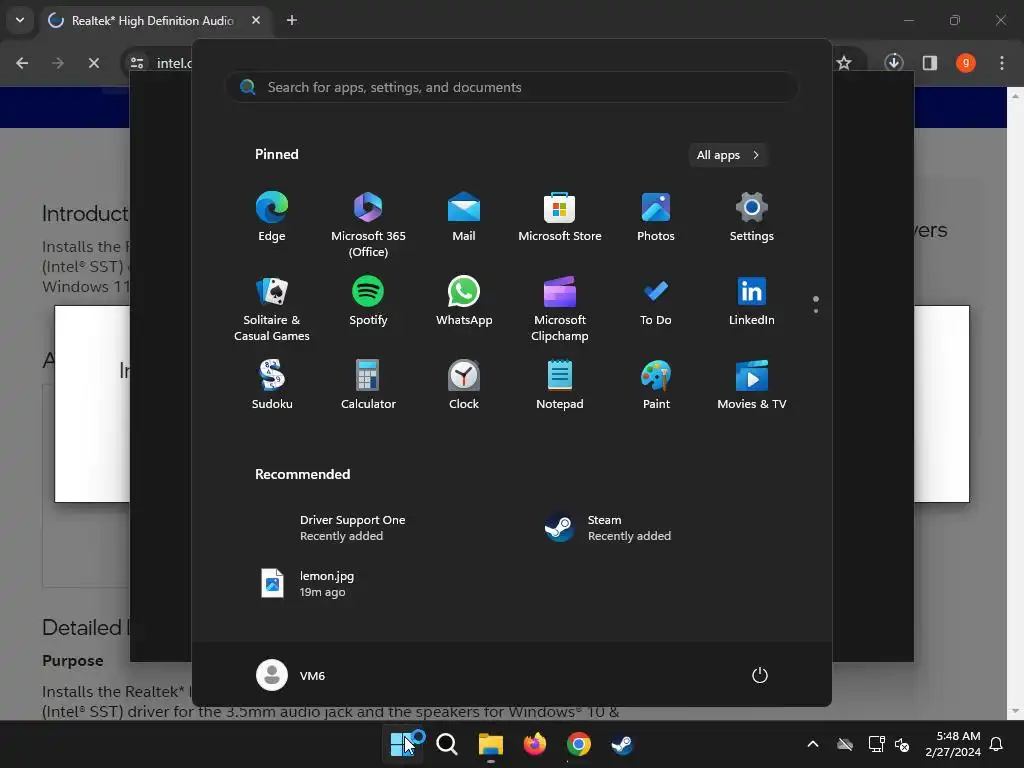Open the network status tray icon
This screenshot has width=1024, height=768.
point(876,744)
